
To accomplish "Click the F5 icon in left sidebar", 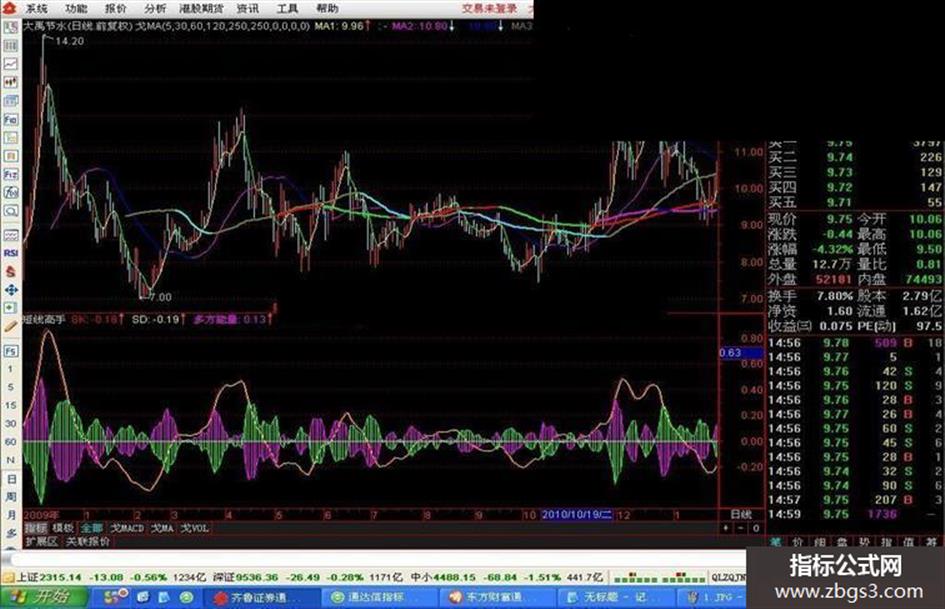I will [11, 351].
